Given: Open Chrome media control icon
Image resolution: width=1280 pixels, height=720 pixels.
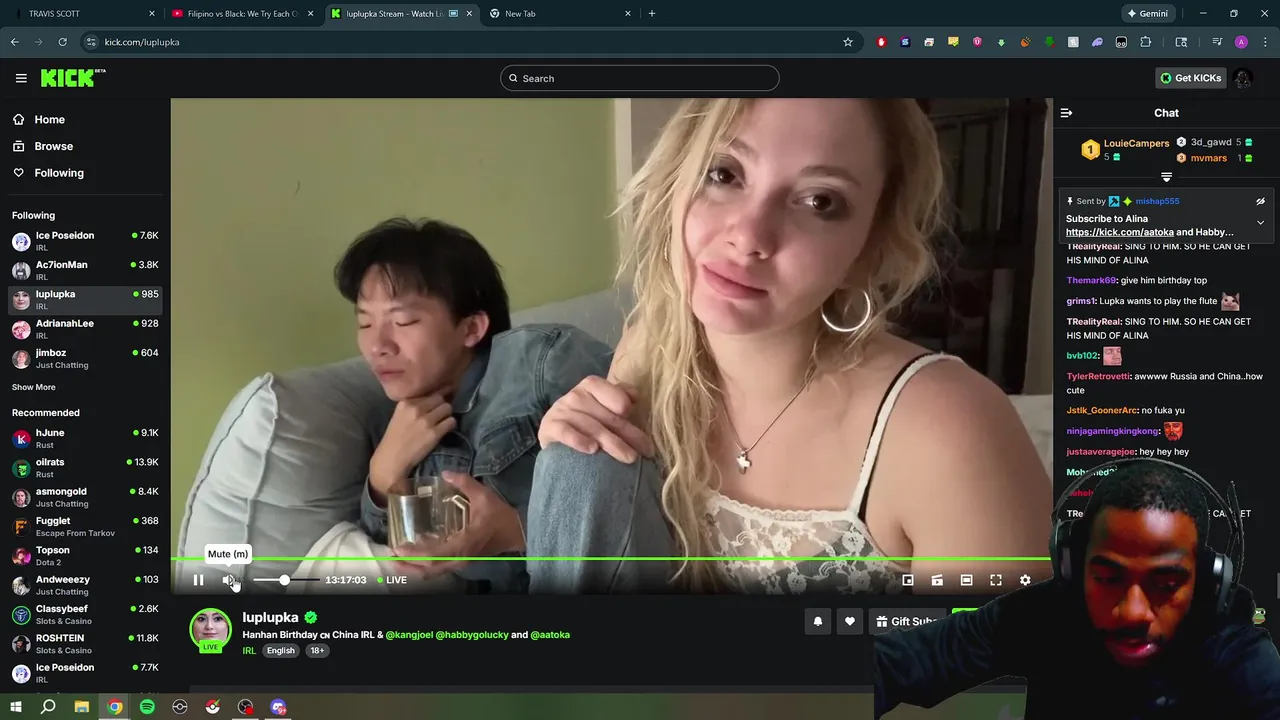Looking at the screenshot, I should (1217, 42).
